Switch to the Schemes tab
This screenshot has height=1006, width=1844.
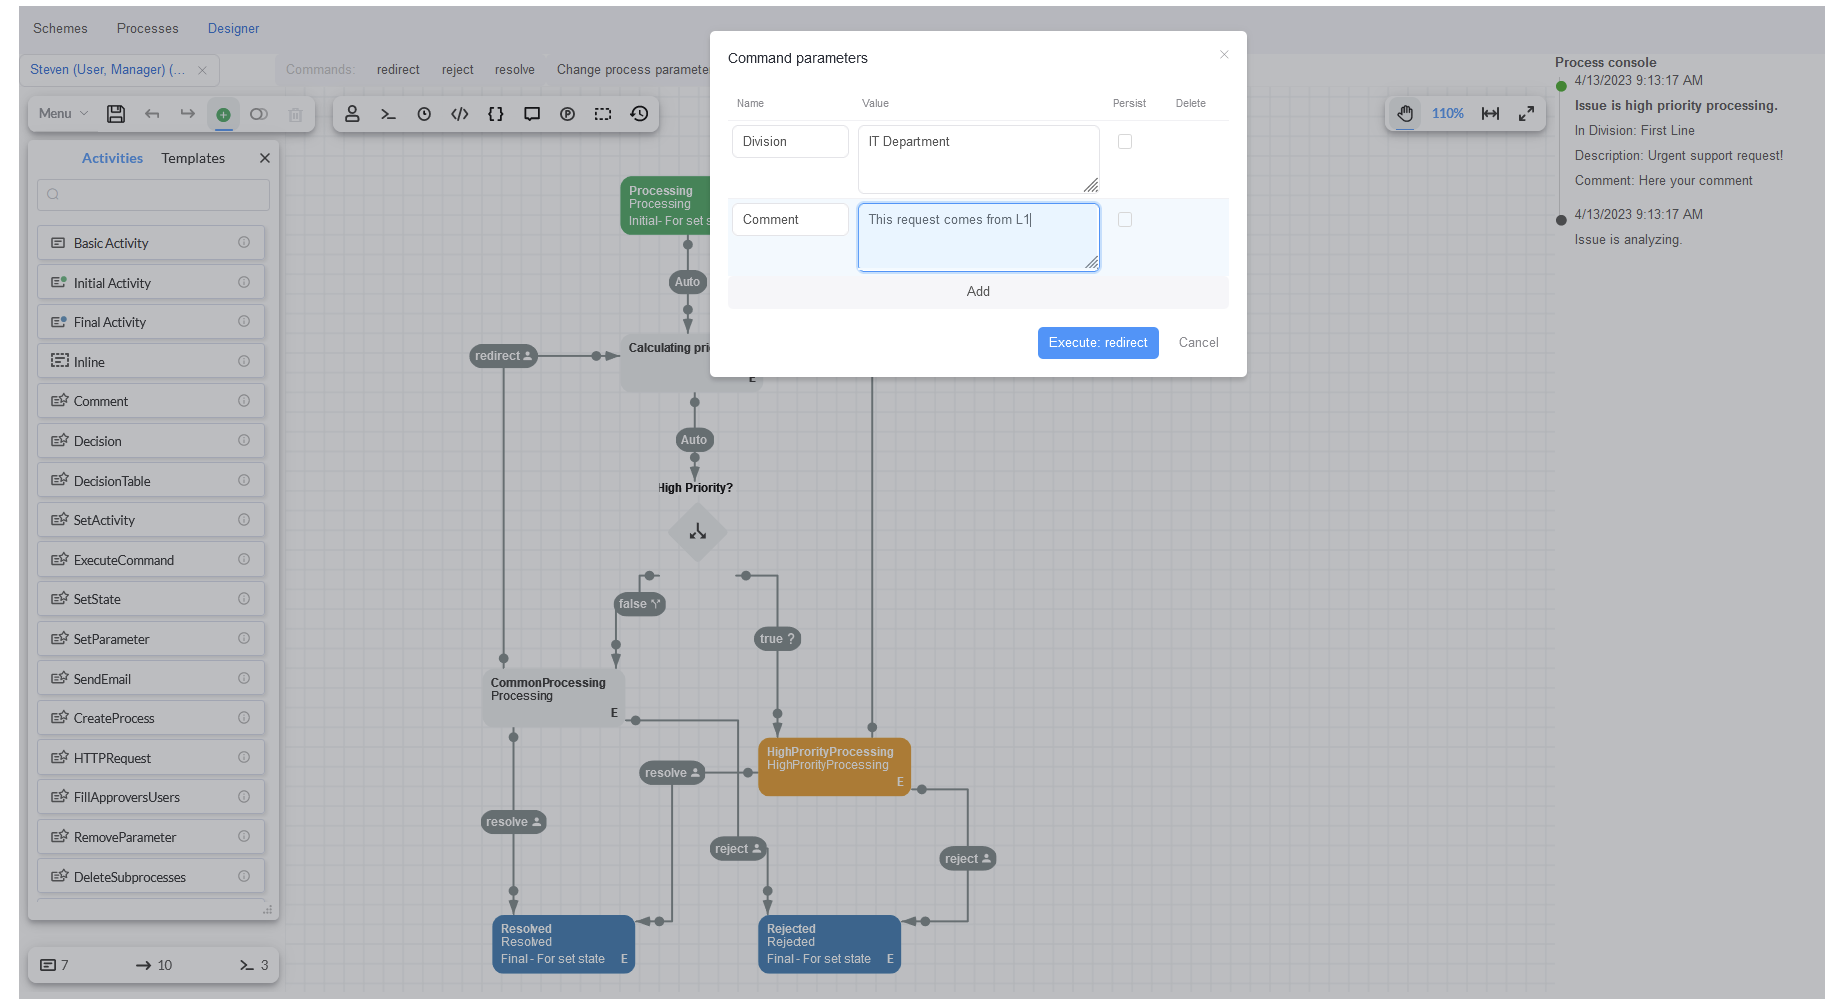60,28
